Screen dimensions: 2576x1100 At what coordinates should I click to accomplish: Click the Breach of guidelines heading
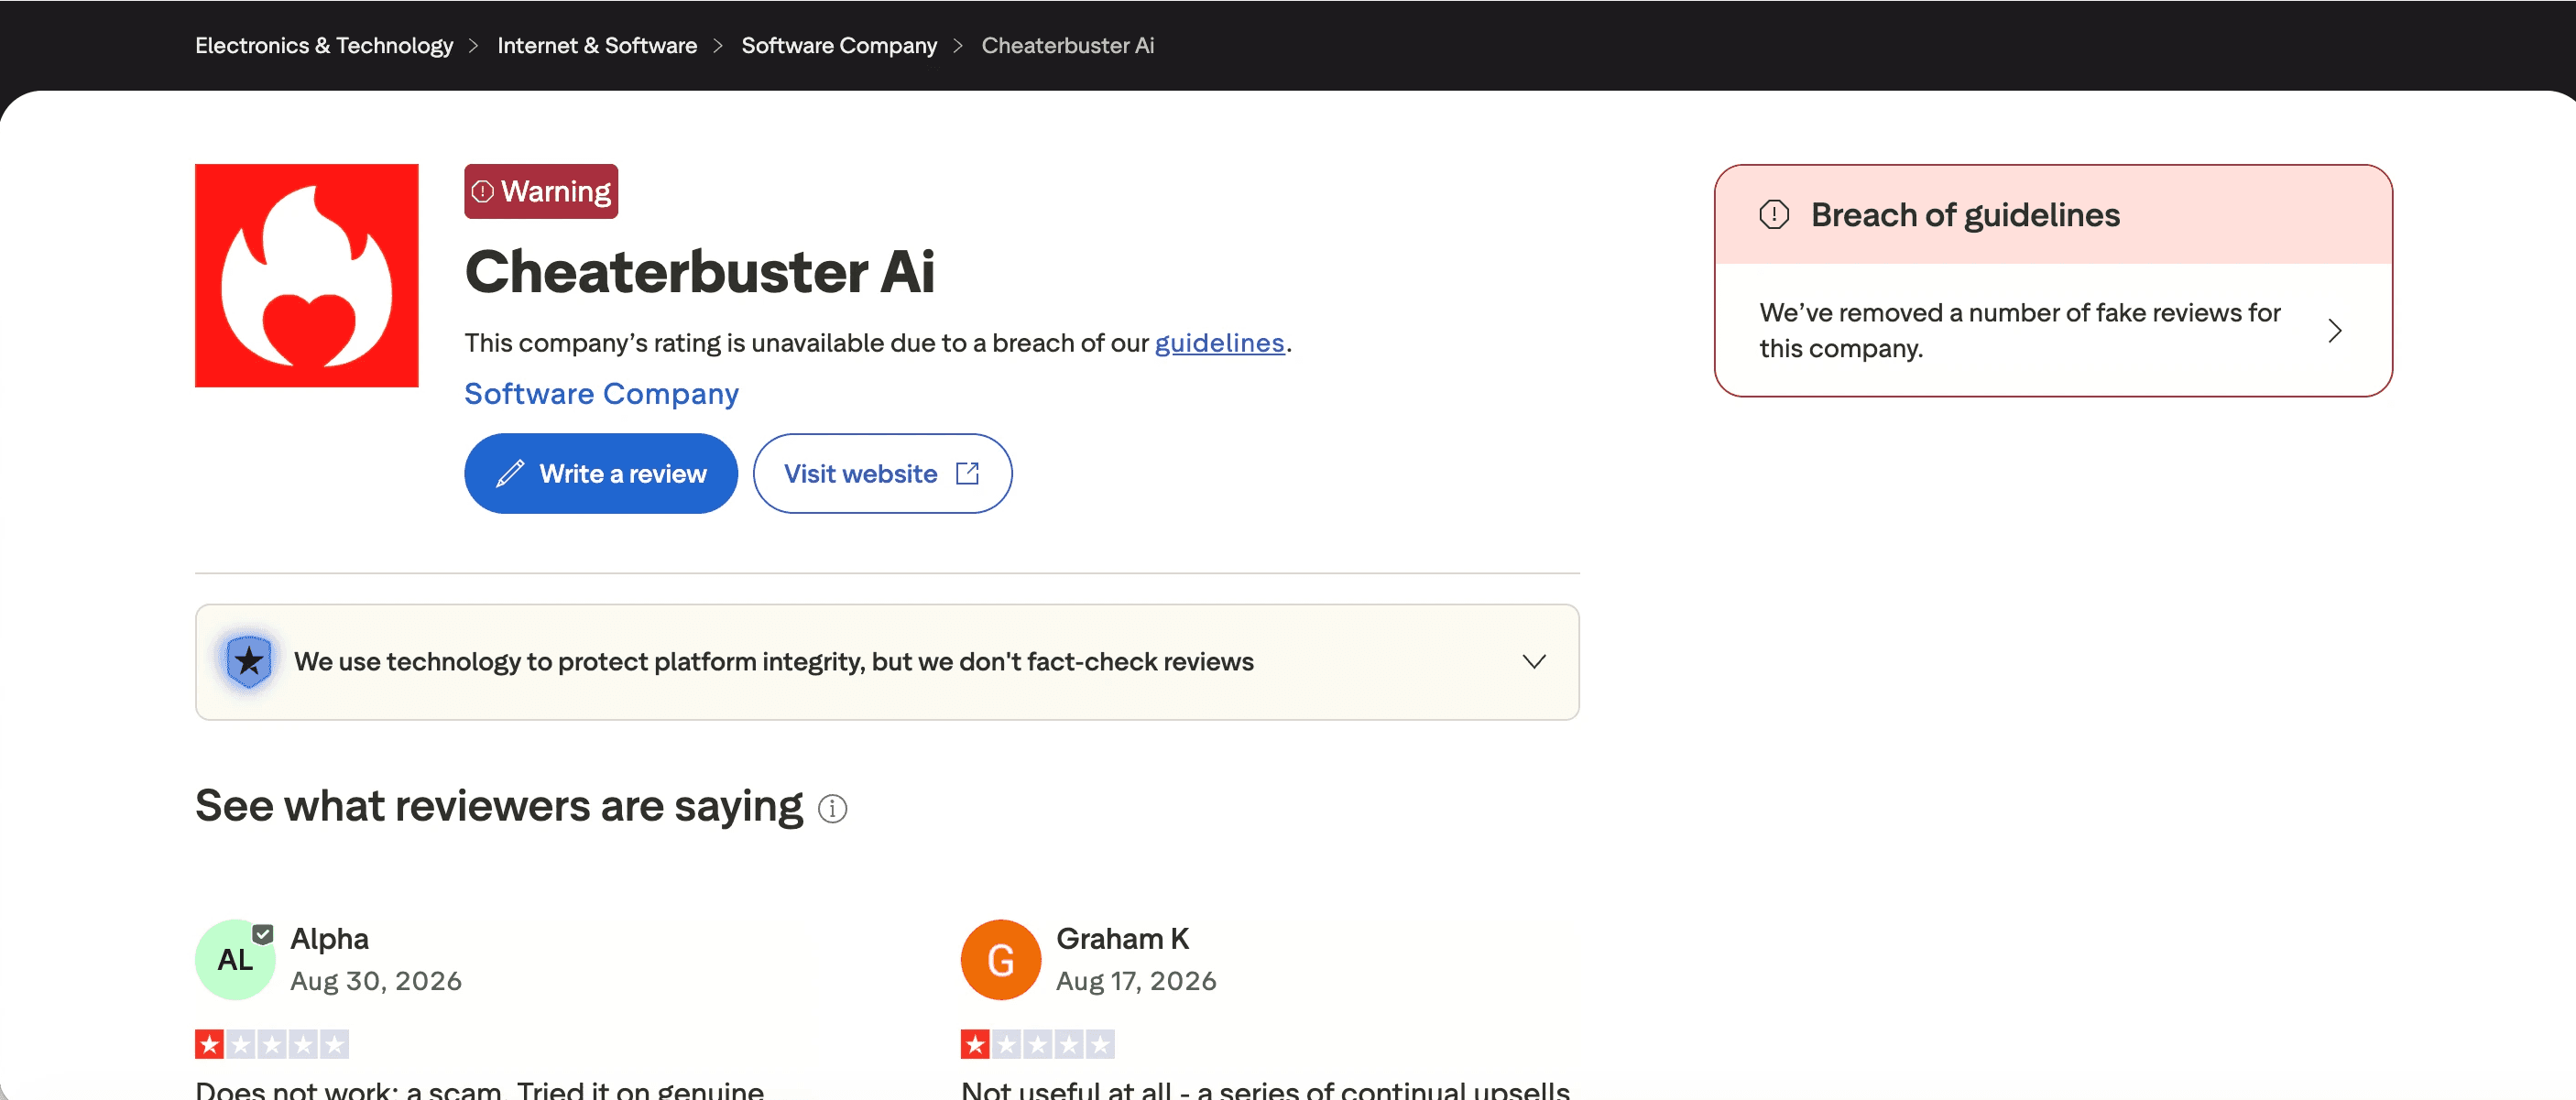(1965, 215)
